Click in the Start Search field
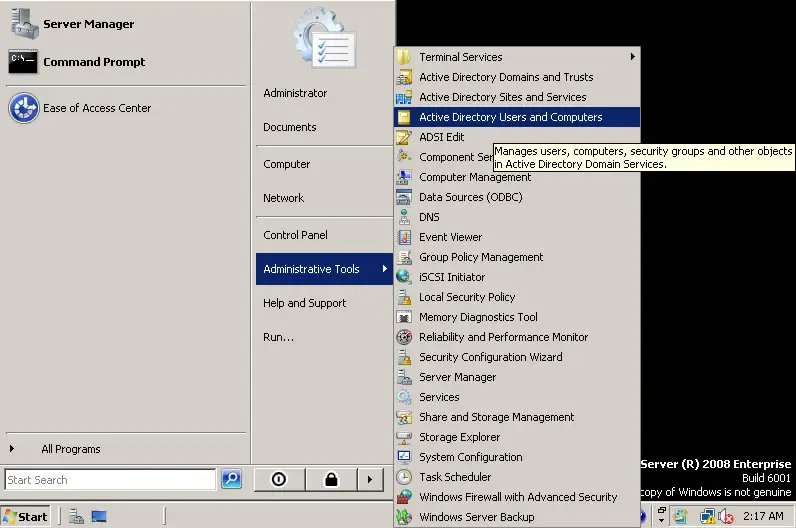The width and height of the screenshot is (796, 528). [110, 480]
